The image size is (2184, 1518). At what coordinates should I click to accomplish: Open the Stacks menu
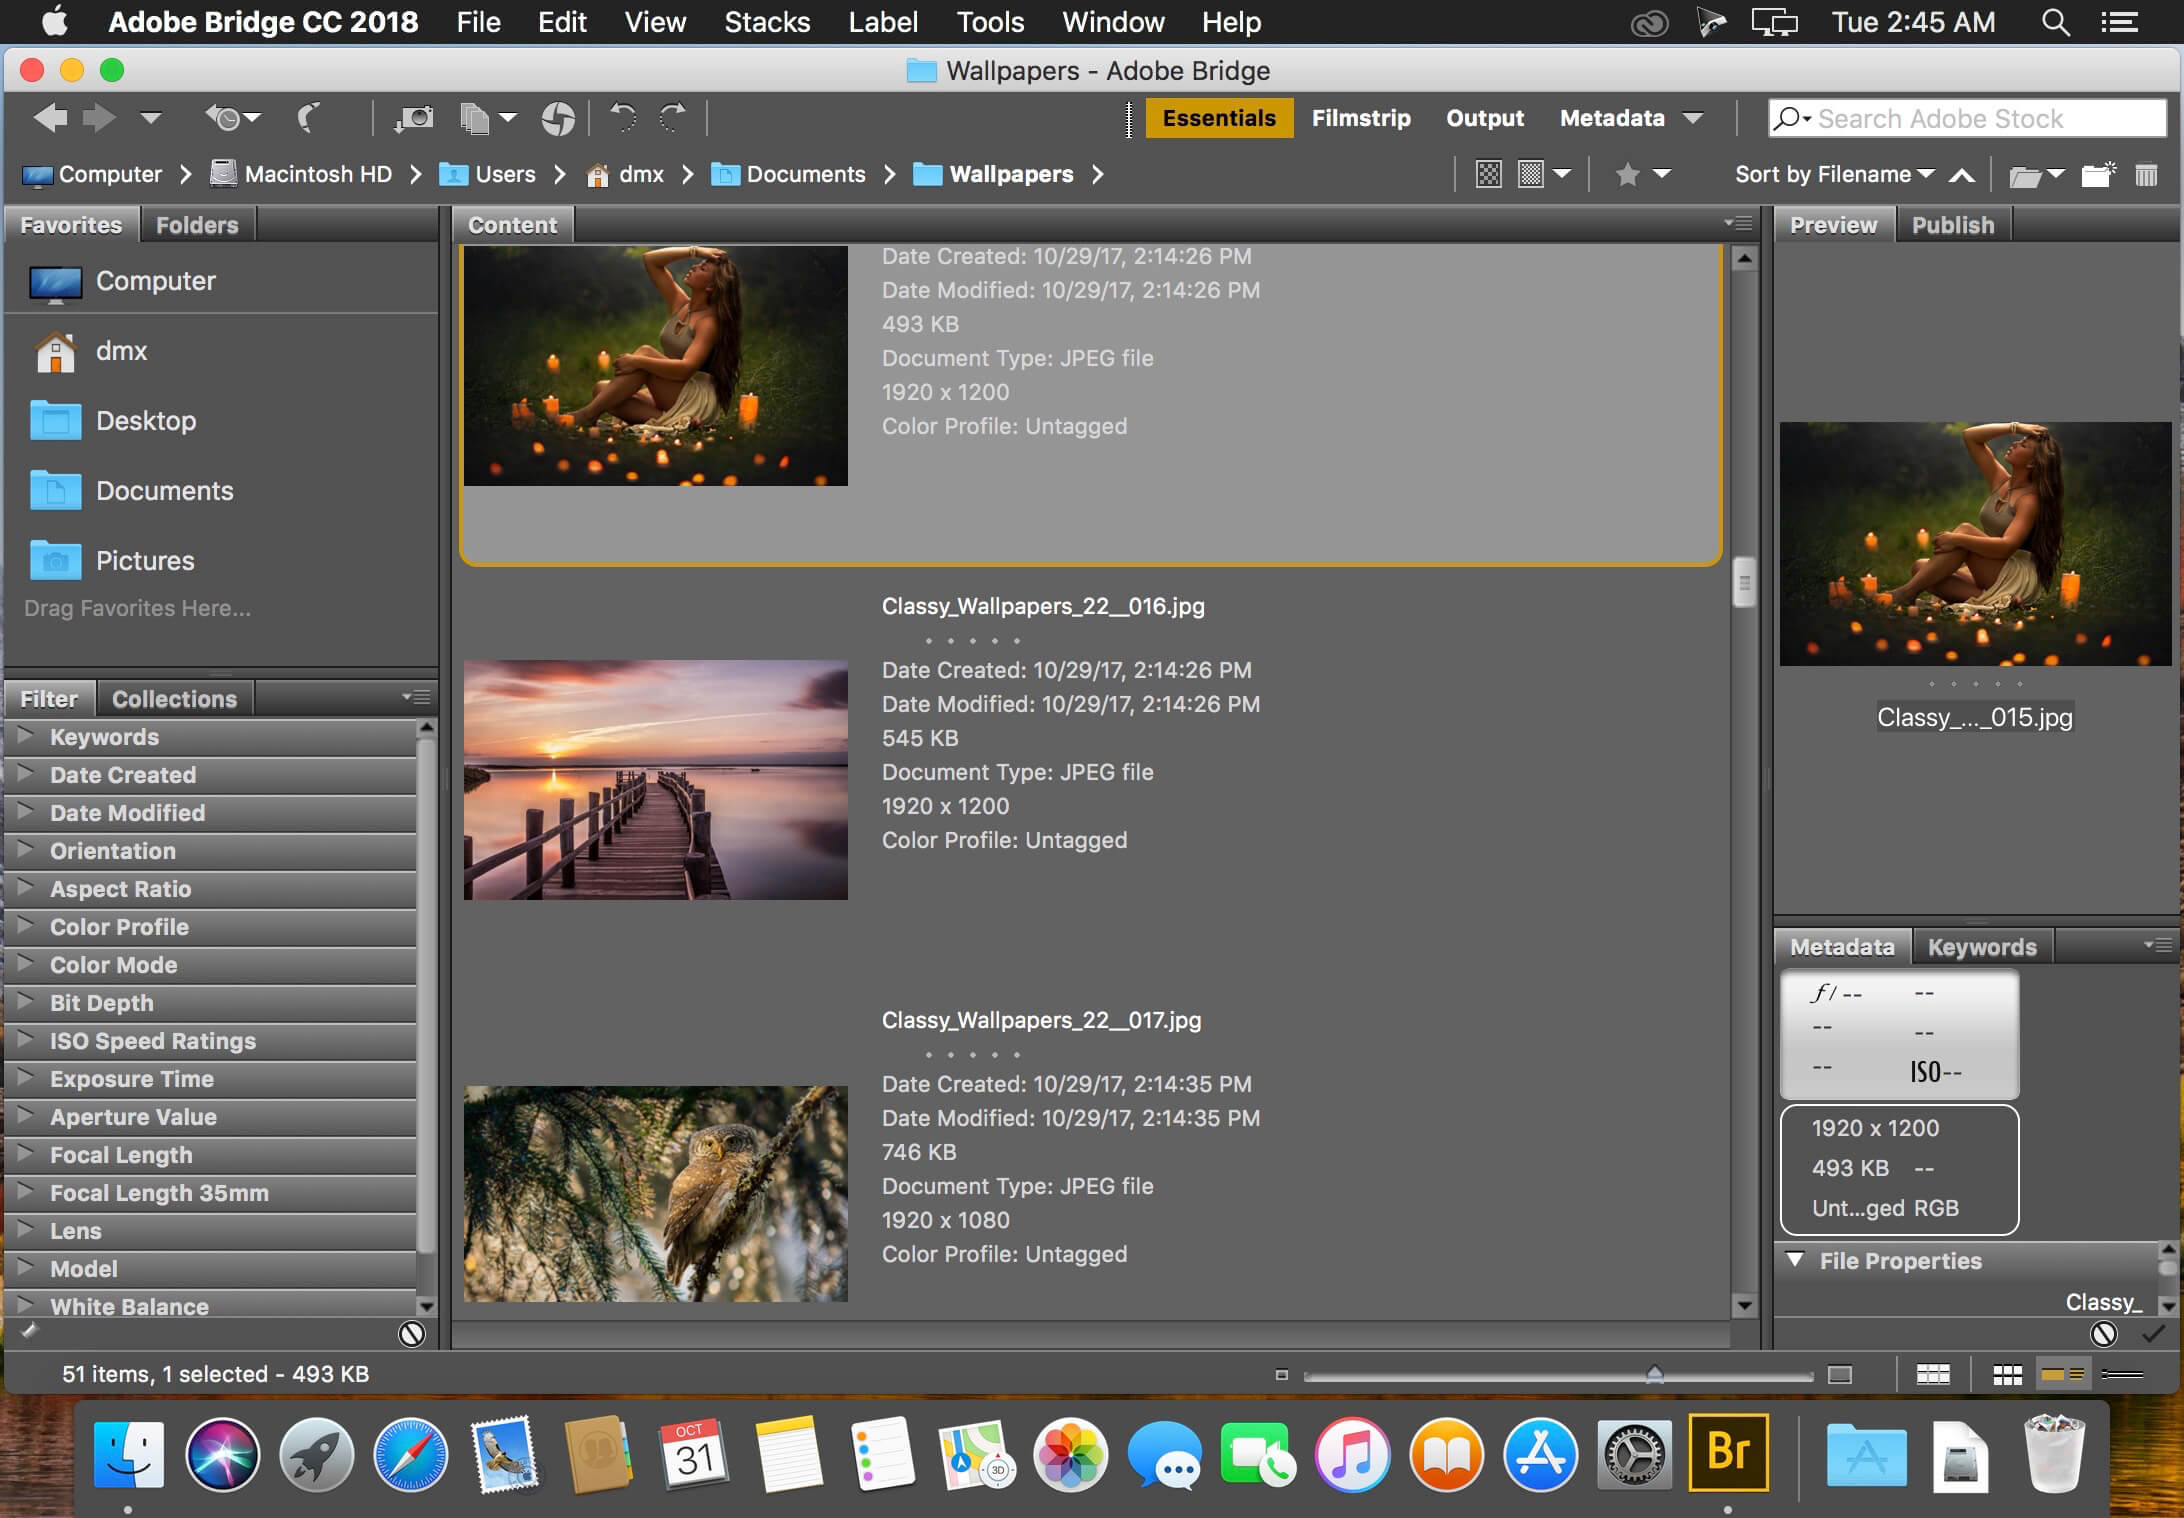click(x=767, y=22)
